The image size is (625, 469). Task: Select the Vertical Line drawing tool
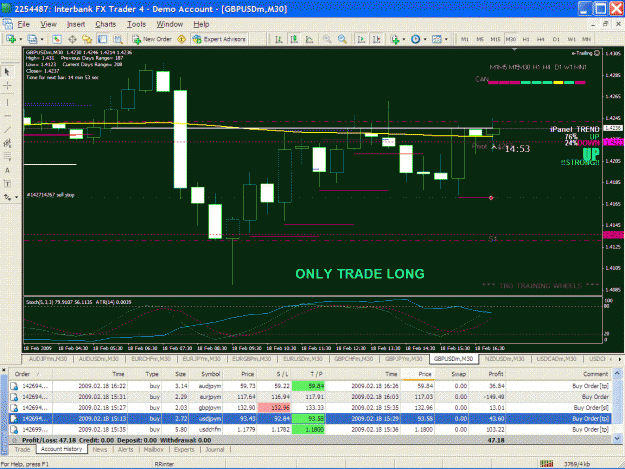[x=7, y=102]
